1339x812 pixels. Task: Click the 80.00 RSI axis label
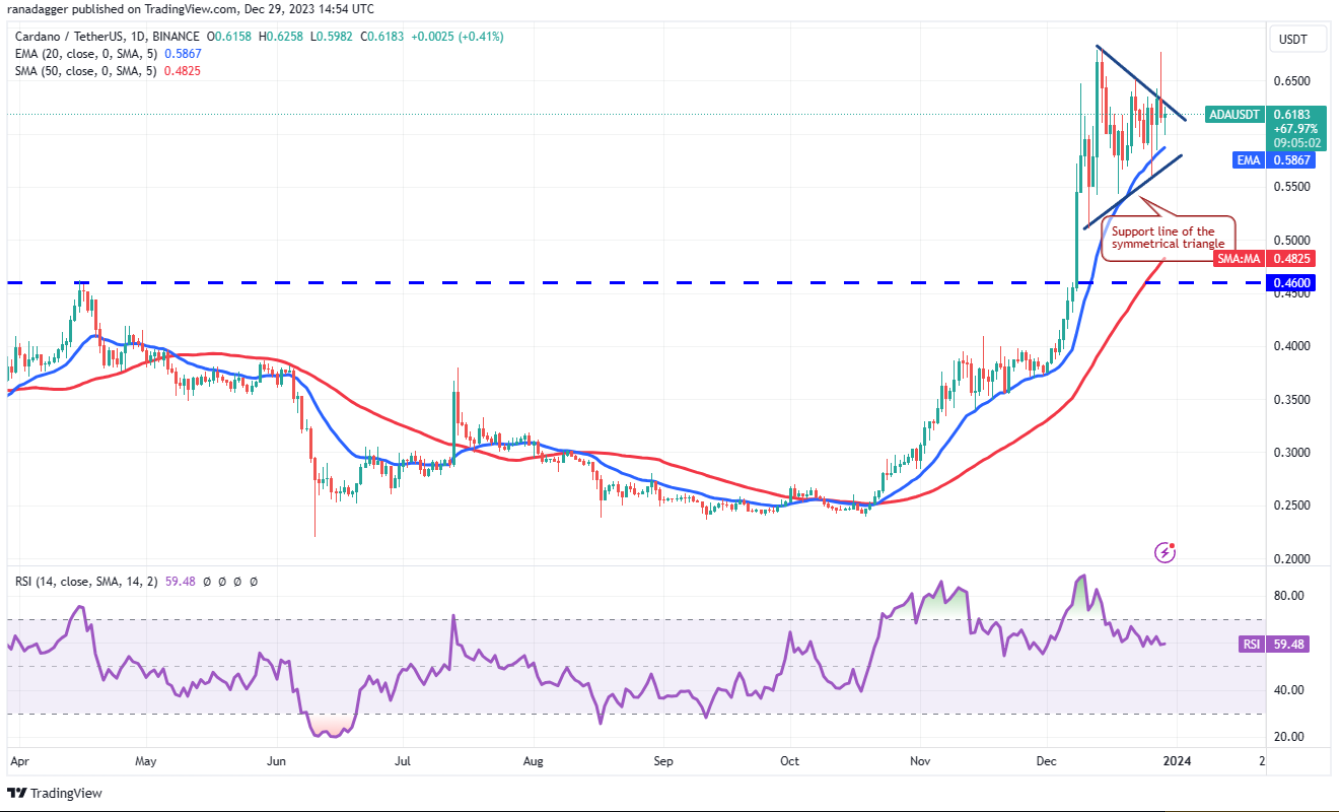(1289, 595)
